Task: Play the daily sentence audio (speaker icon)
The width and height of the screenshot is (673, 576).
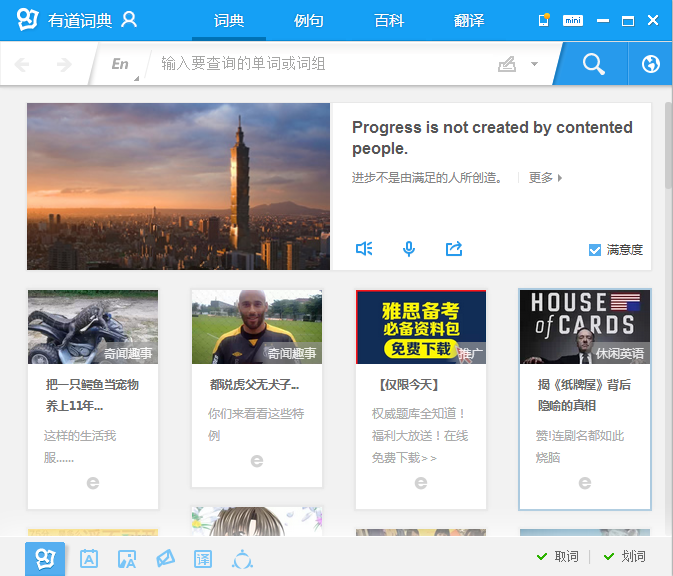Action: point(364,249)
